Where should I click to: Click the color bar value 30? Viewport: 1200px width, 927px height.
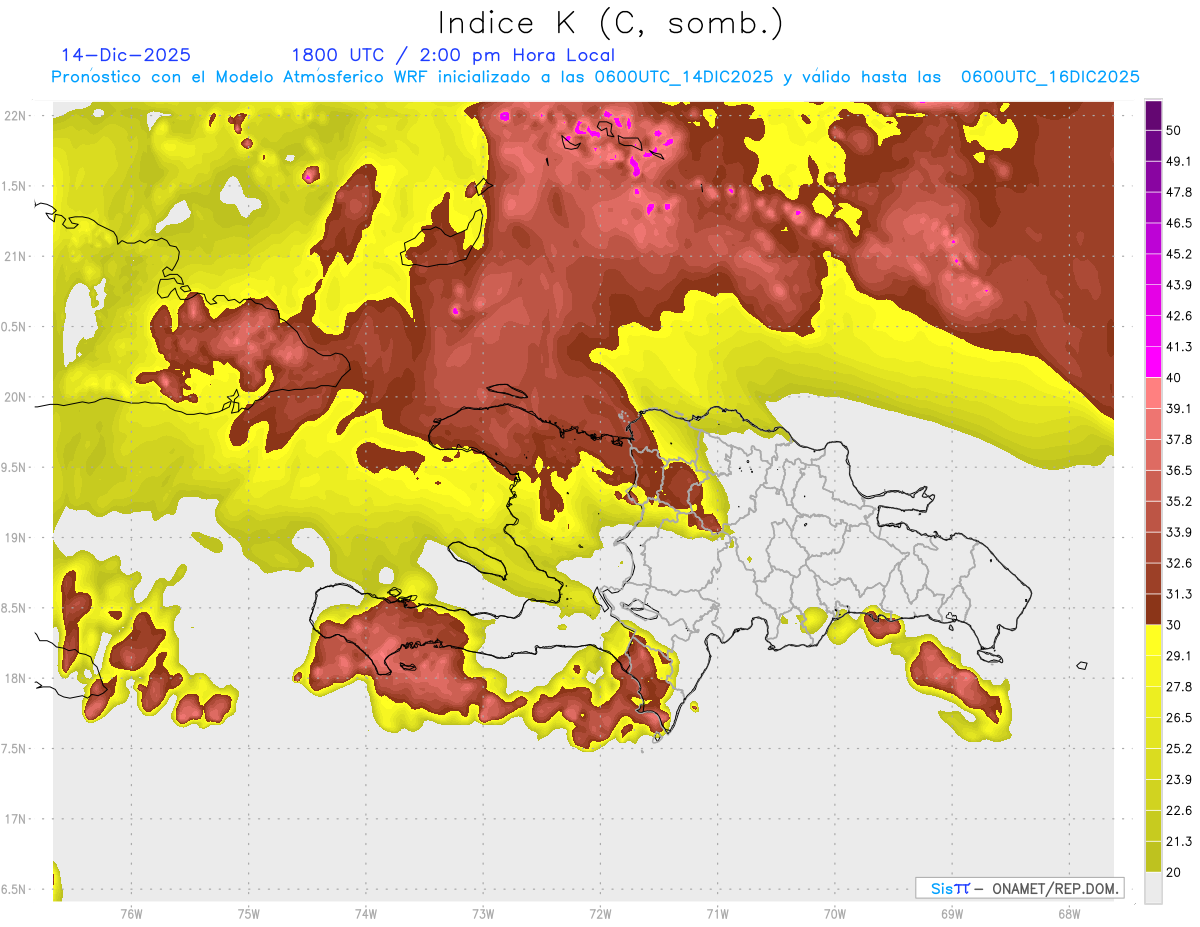pos(1175,625)
